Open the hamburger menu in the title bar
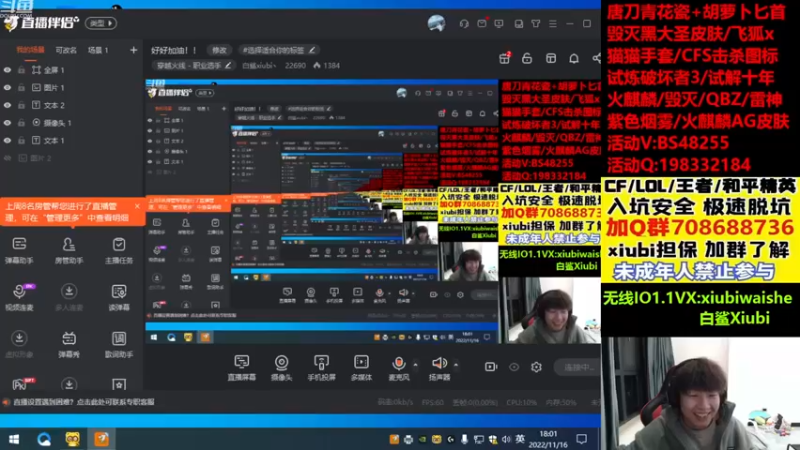This screenshot has height=450, width=800. pyautogui.click(x=553, y=23)
